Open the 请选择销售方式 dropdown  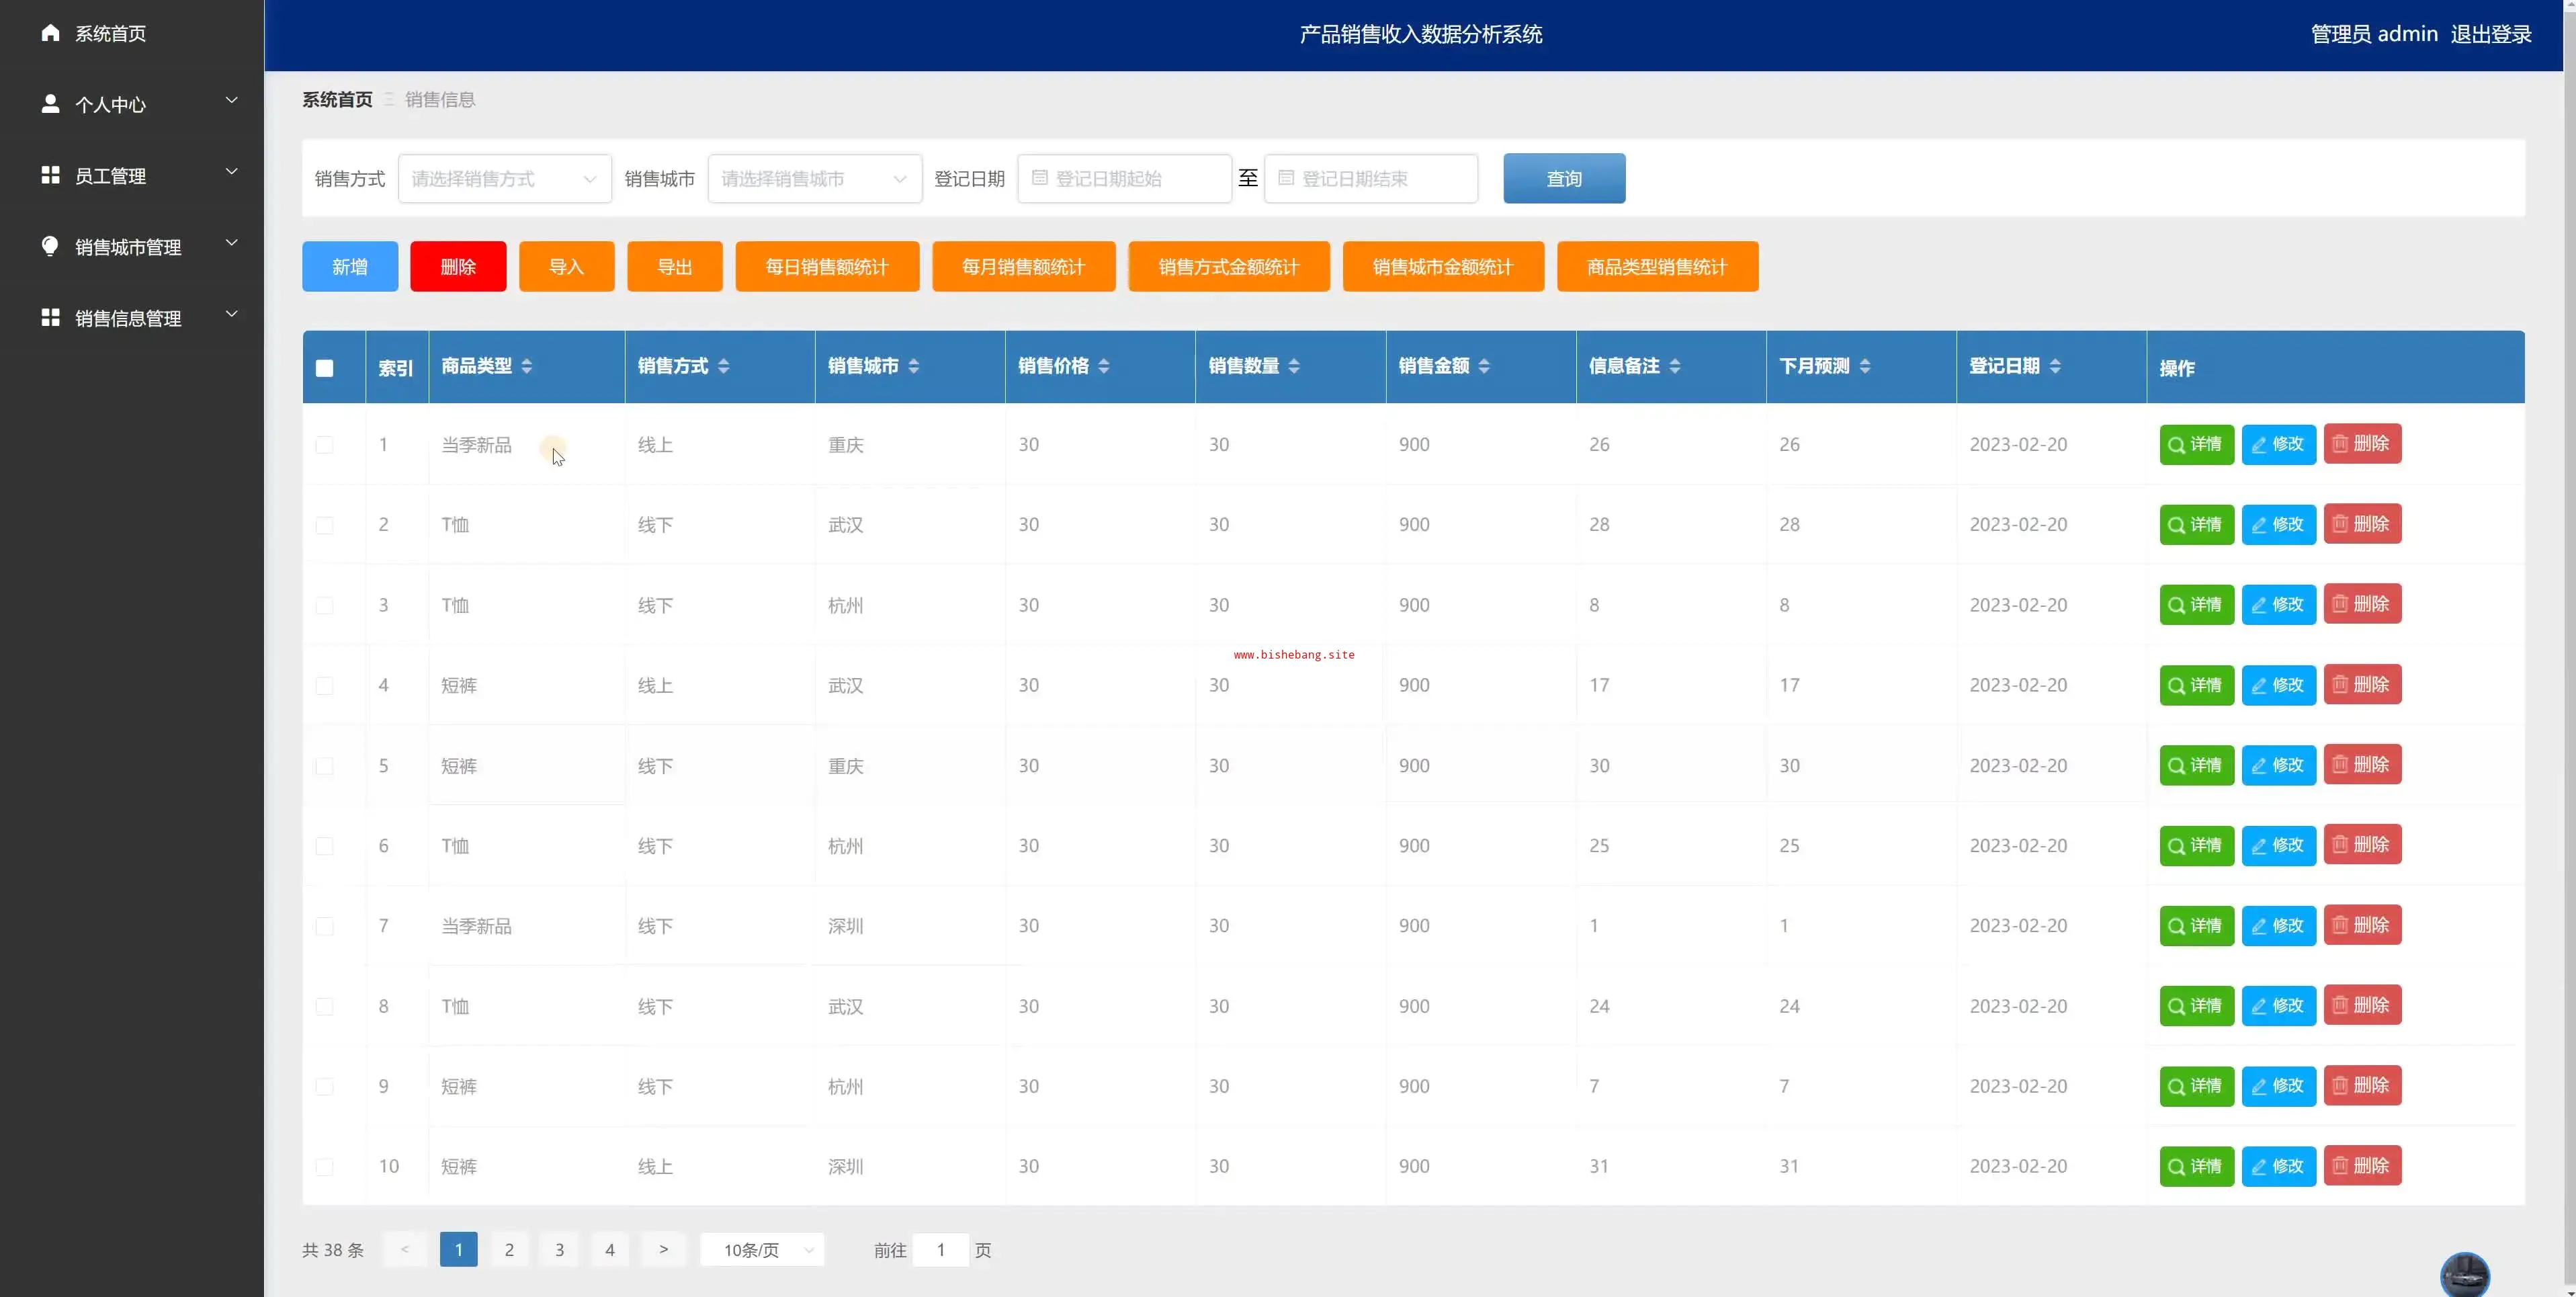(504, 179)
